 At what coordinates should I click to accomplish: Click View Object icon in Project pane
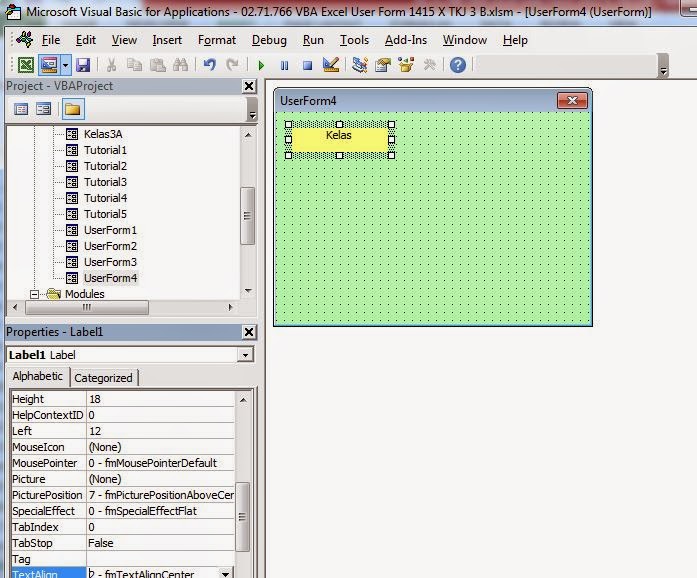click(x=44, y=109)
